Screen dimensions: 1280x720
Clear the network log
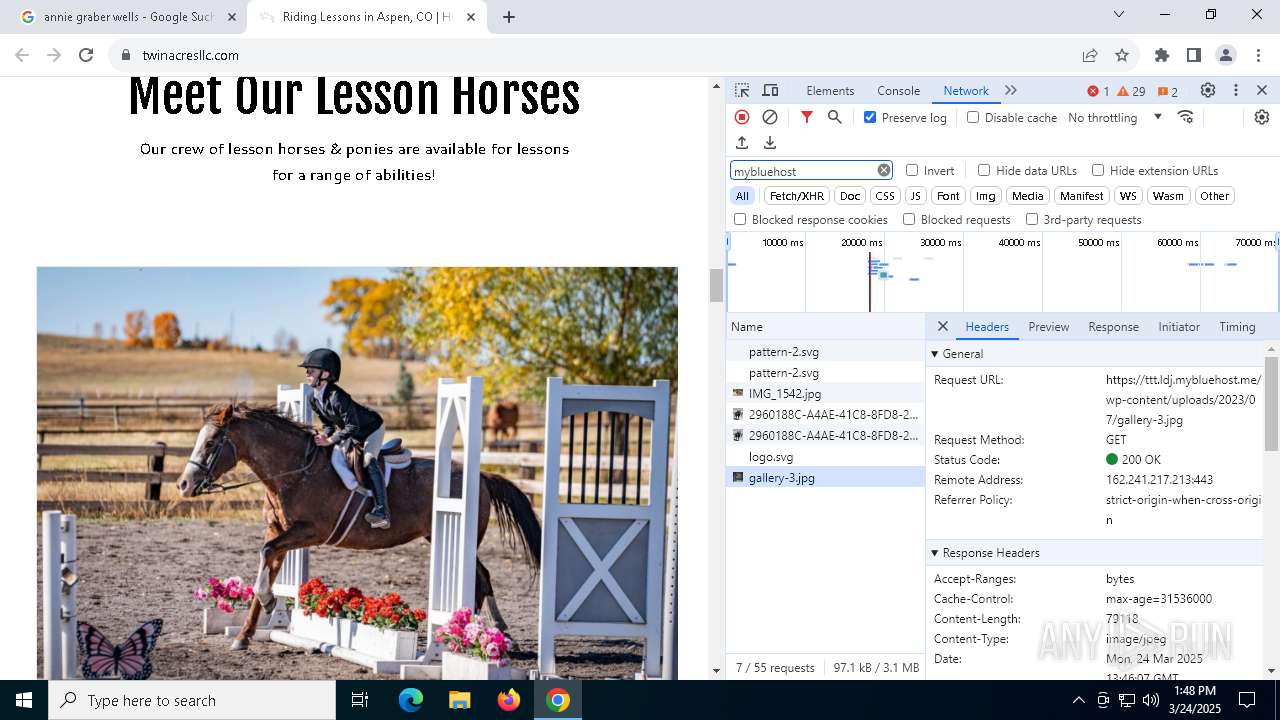tap(770, 117)
